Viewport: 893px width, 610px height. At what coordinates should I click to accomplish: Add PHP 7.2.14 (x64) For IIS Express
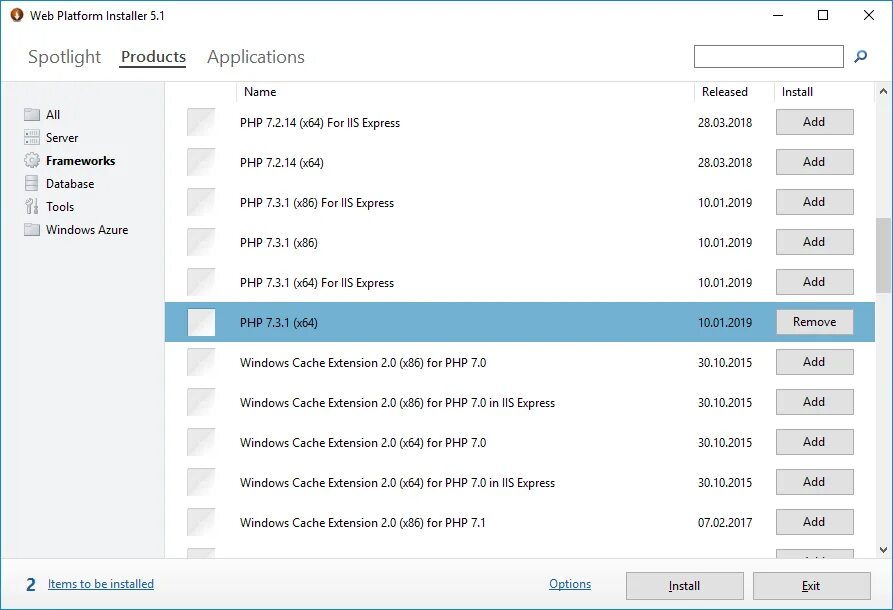814,122
